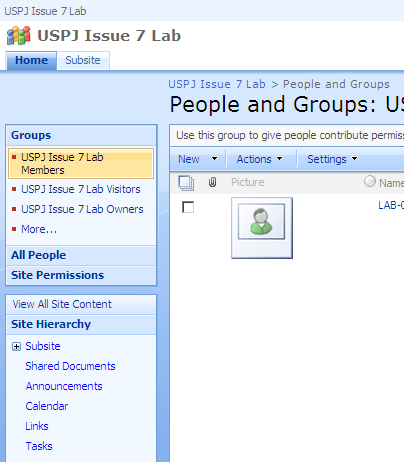Click the More... groups link

pos(39,229)
